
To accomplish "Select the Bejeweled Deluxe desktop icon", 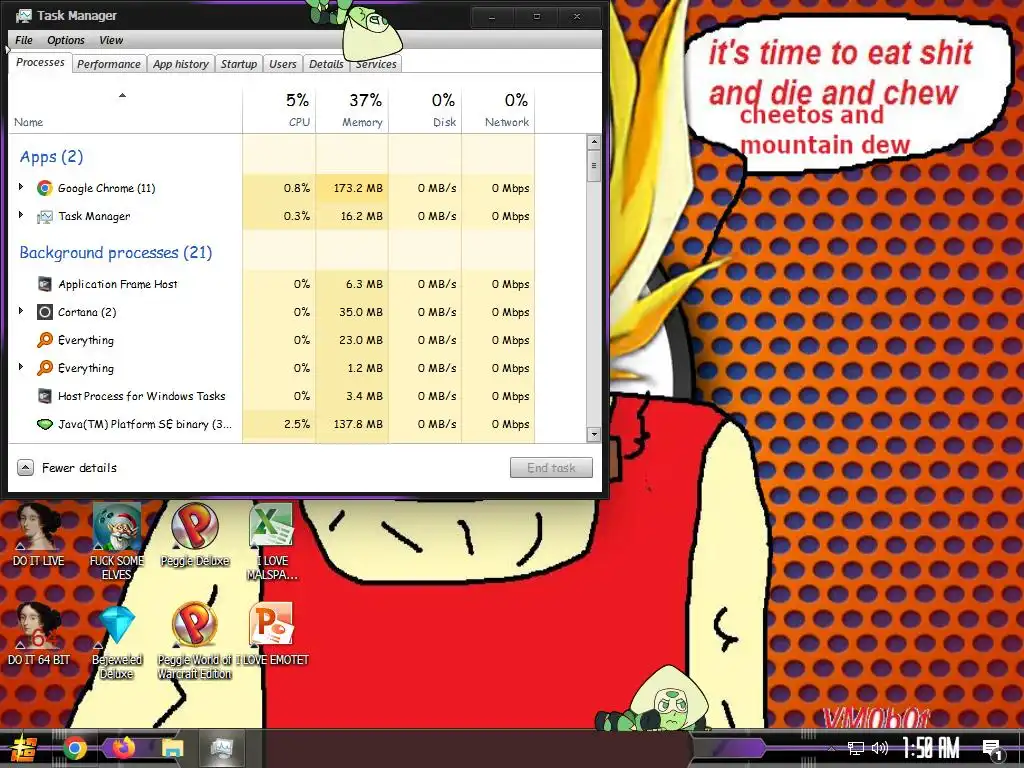I will 116,641.
